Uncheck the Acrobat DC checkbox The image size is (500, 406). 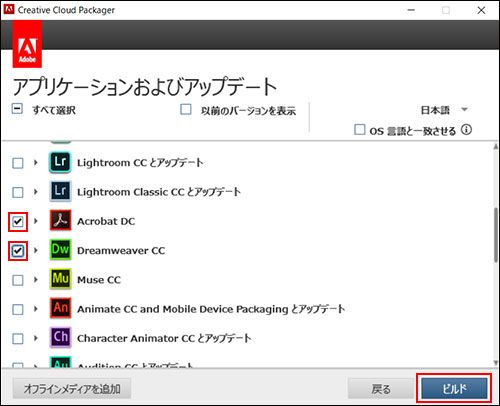coord(18,222)
